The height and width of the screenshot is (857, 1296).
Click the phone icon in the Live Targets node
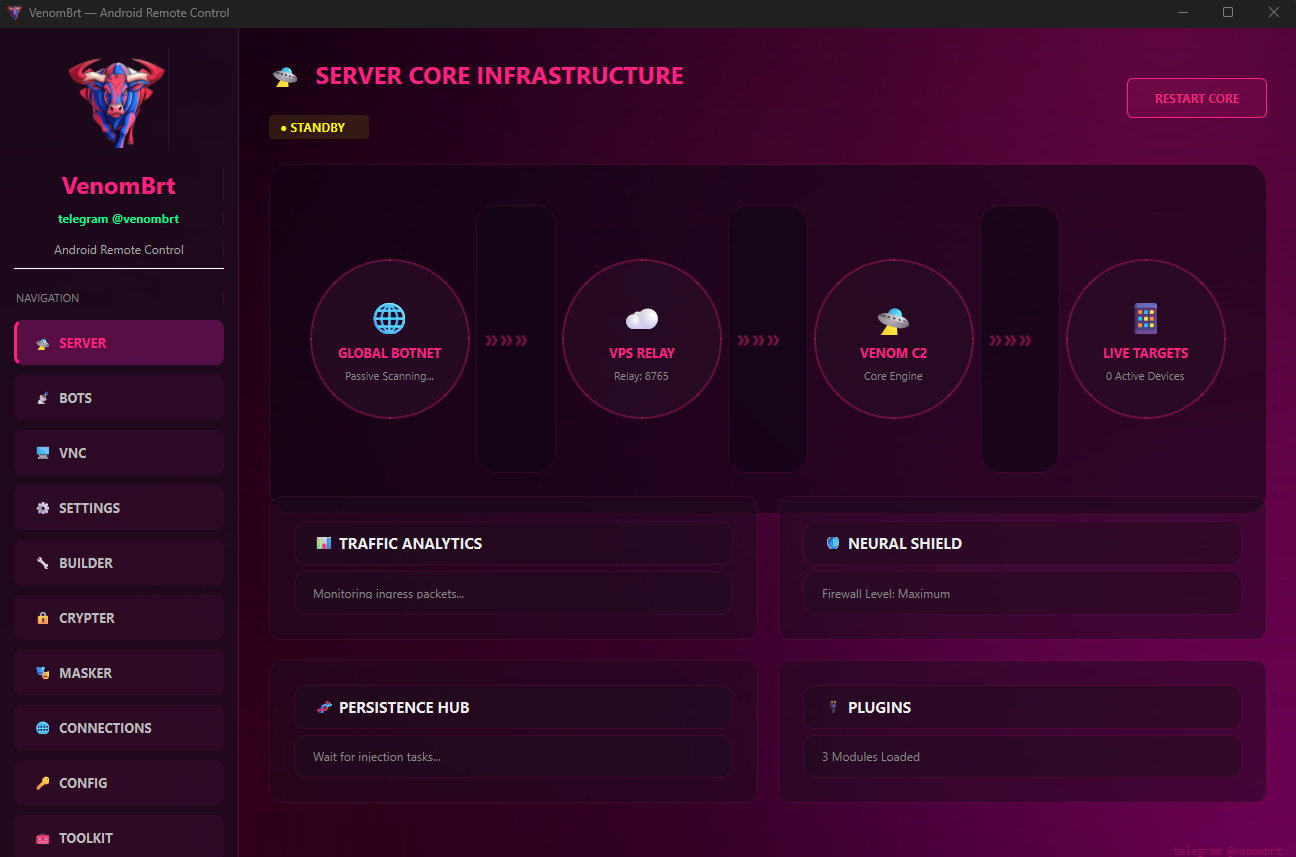point(1145,319)
